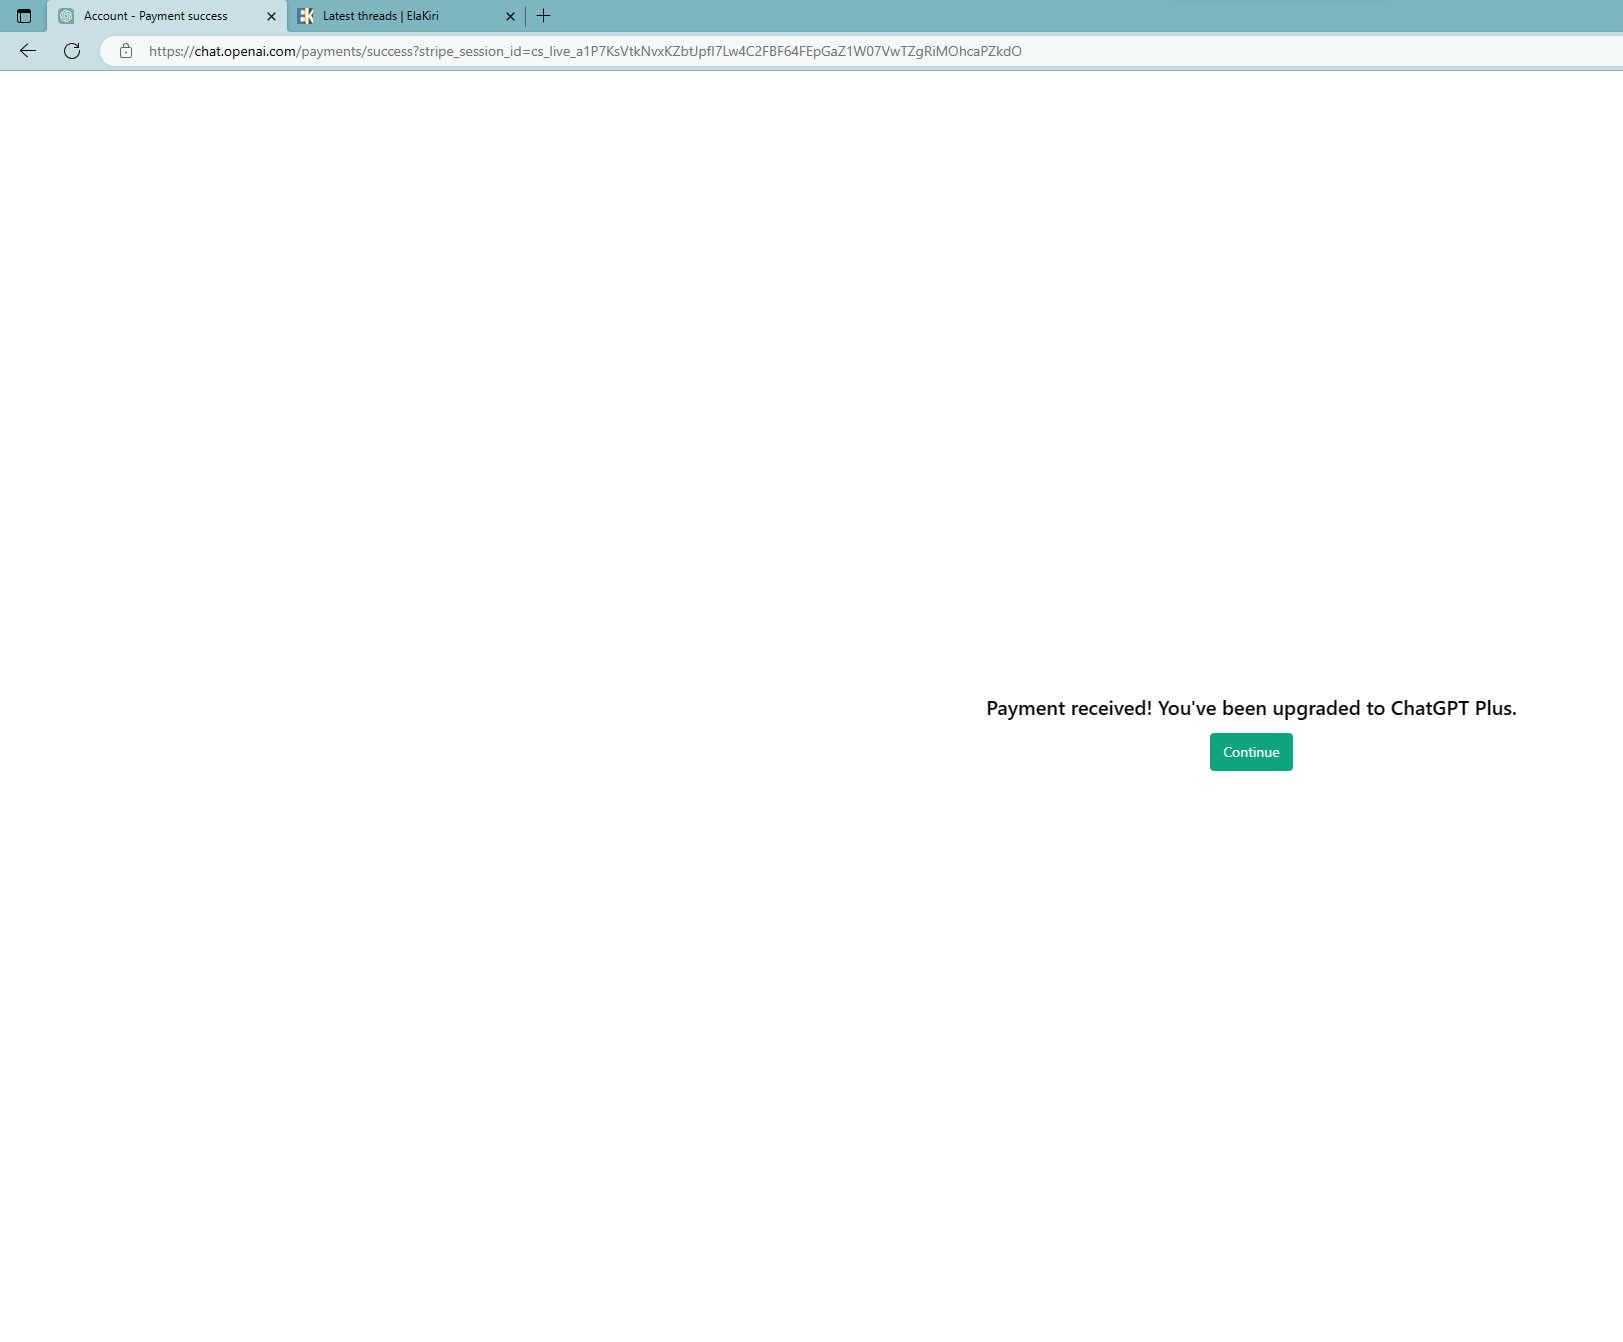Open a new tab with plus icon

[544, 16]
